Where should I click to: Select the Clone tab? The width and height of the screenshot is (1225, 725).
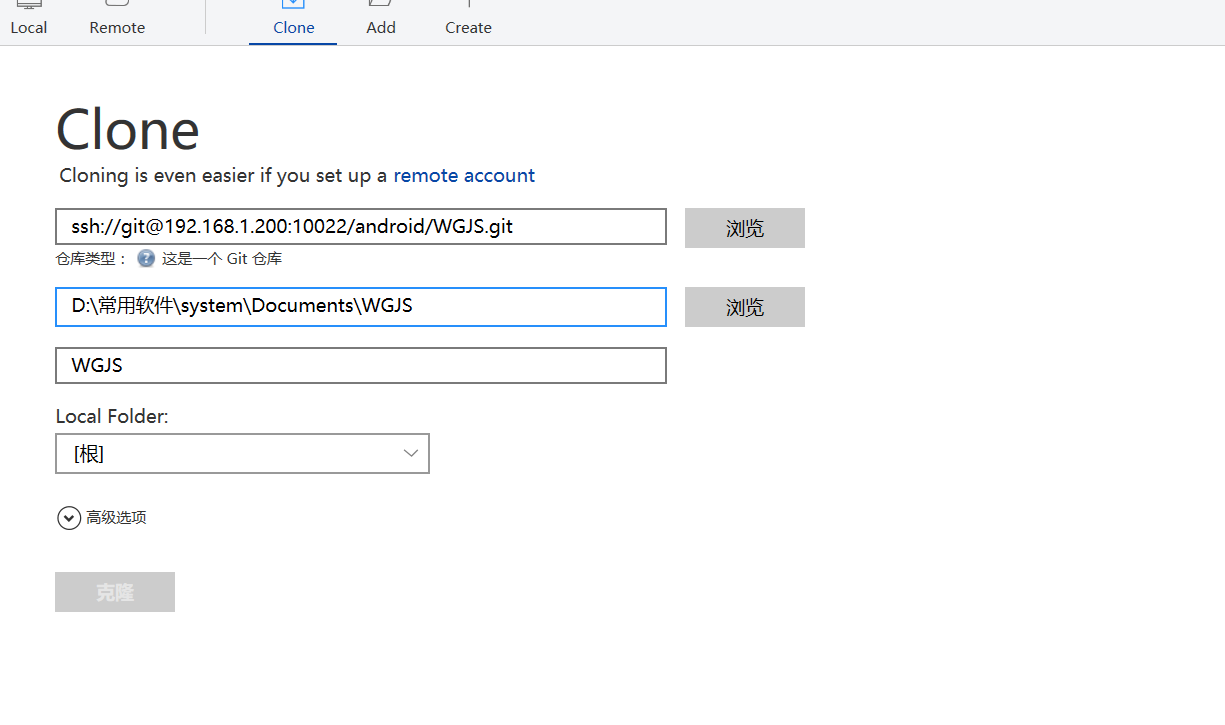click(293, 19)
